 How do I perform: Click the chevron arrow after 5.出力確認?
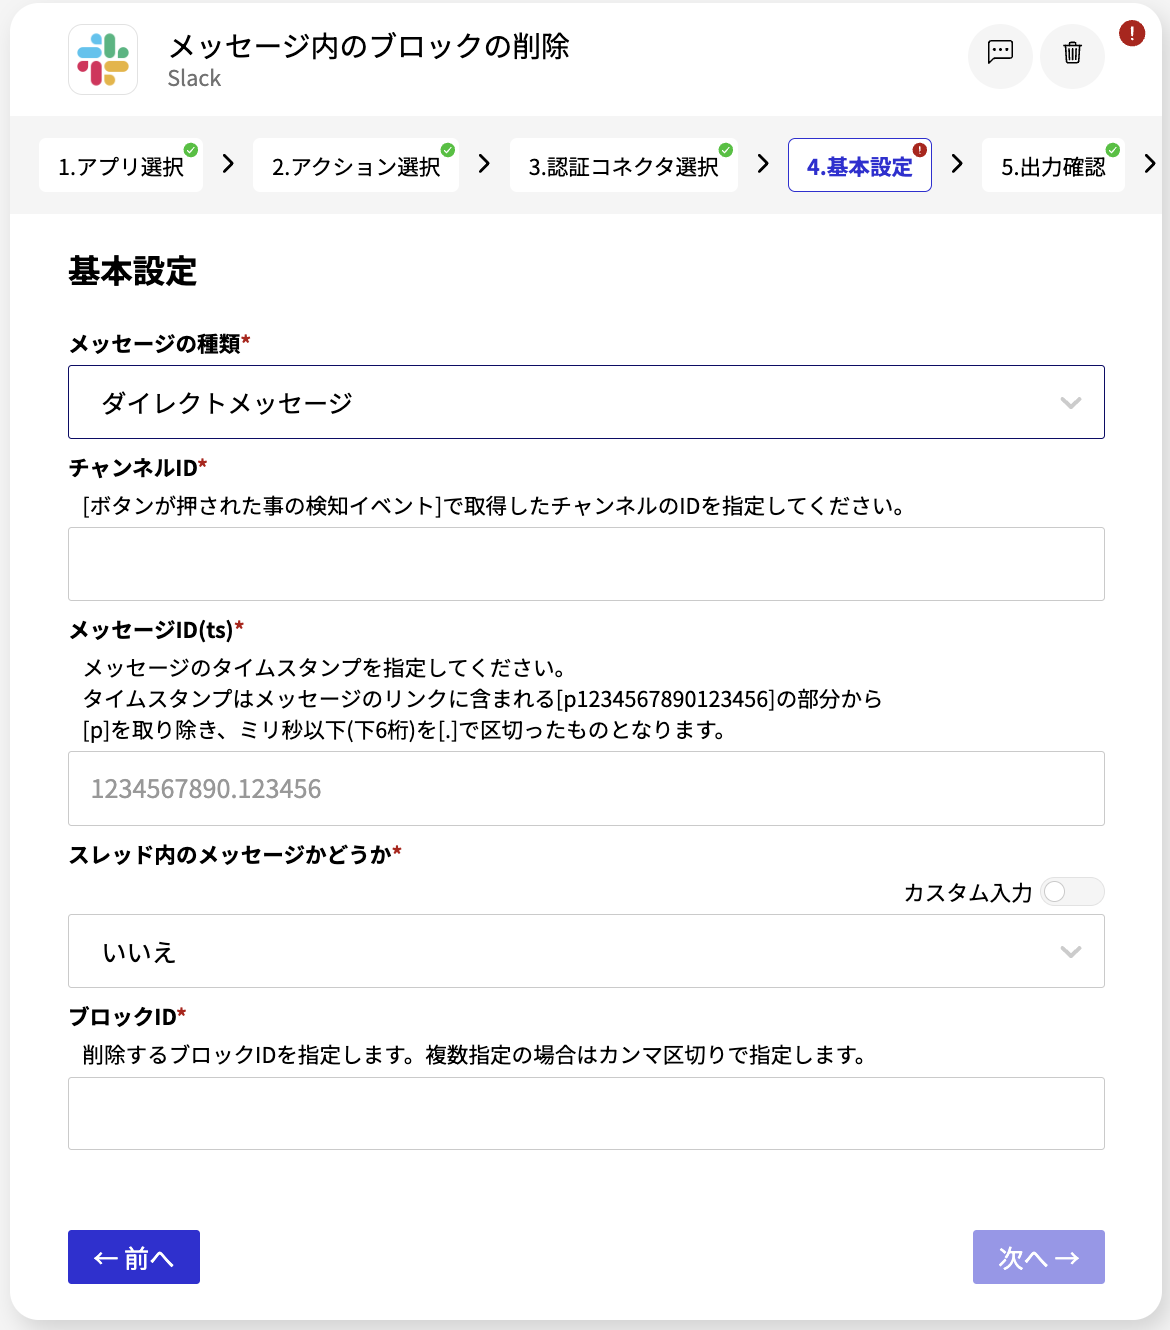1150,164
